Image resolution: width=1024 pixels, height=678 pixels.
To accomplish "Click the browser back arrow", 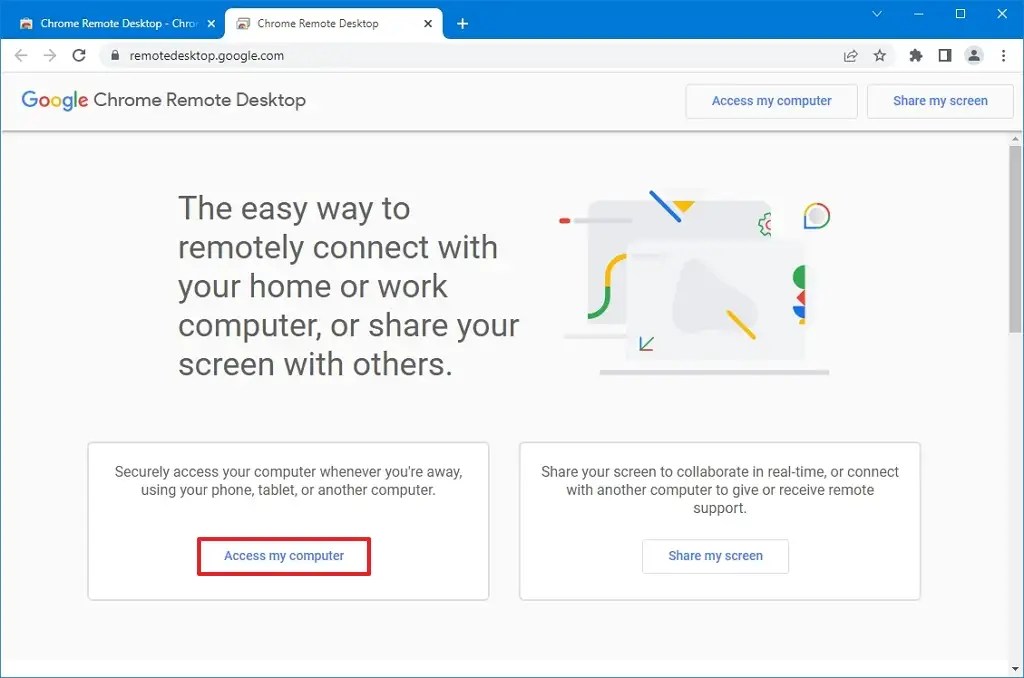I will coord(21,55).
